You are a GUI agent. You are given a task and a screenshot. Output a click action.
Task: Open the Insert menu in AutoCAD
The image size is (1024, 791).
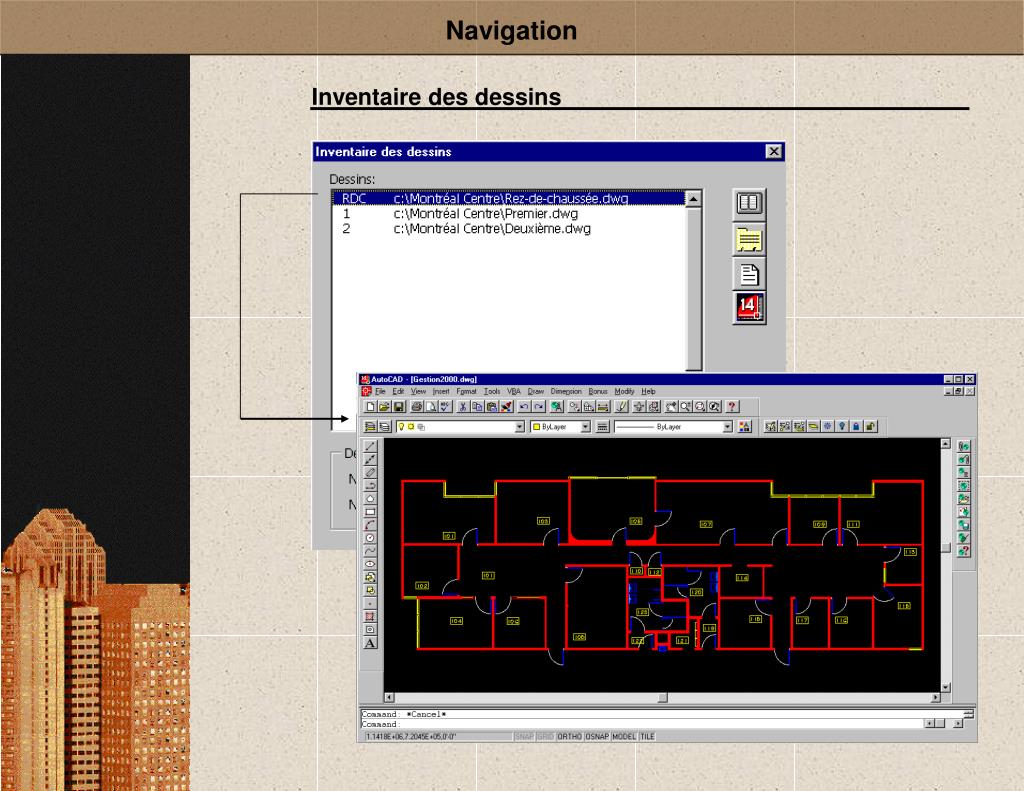click(x=441, y=391)
